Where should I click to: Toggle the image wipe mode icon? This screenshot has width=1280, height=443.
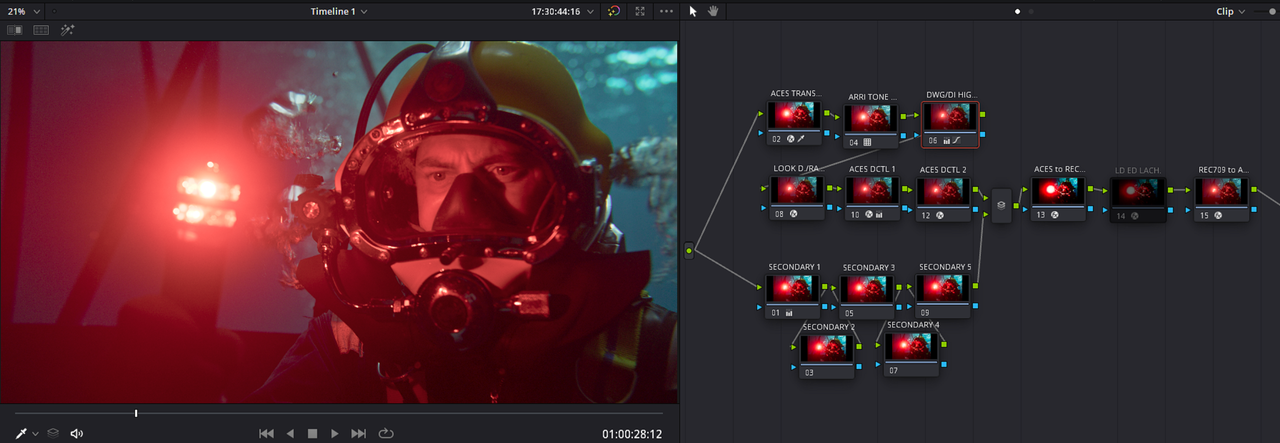point(15,30)
